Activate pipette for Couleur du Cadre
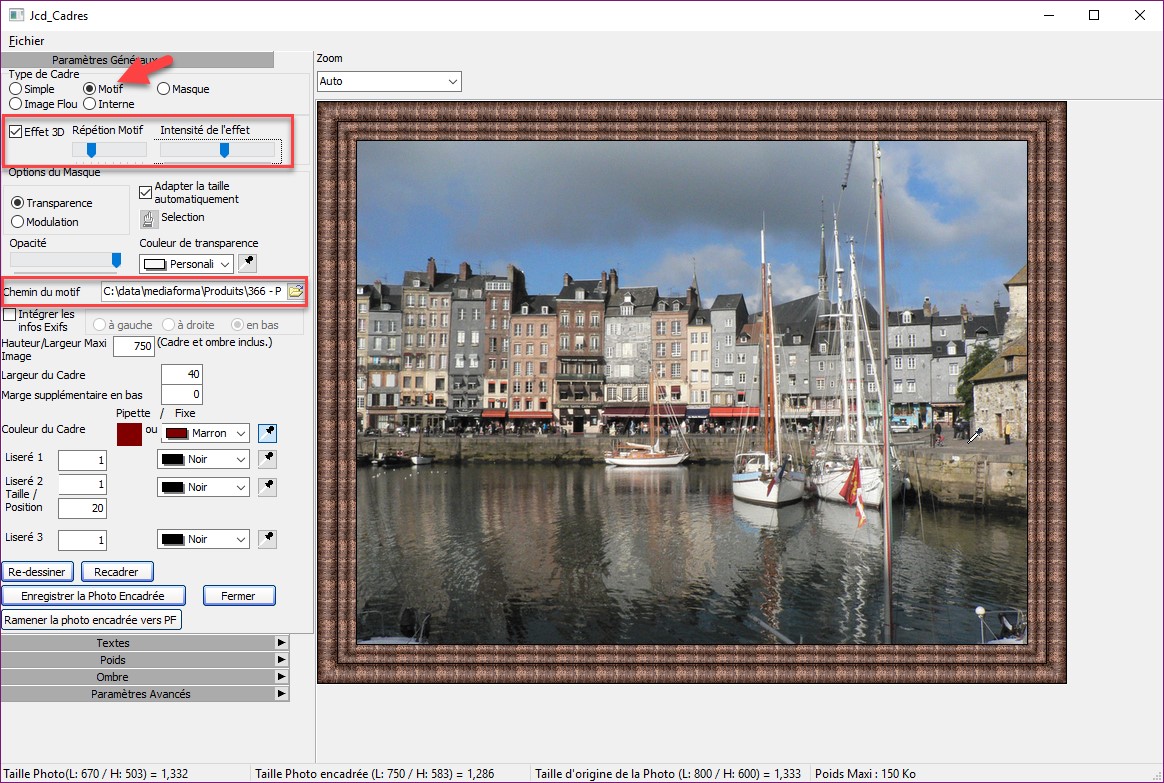The width and height of the screenshot is (1164, 783). point(267,433)
